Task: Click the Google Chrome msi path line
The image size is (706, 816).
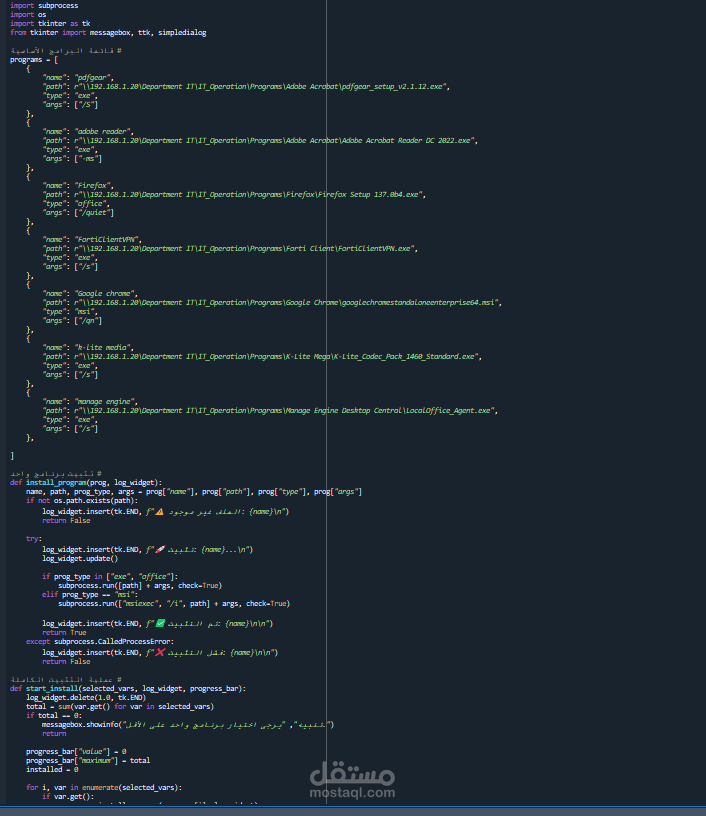Action: click(x=272, y=302)
